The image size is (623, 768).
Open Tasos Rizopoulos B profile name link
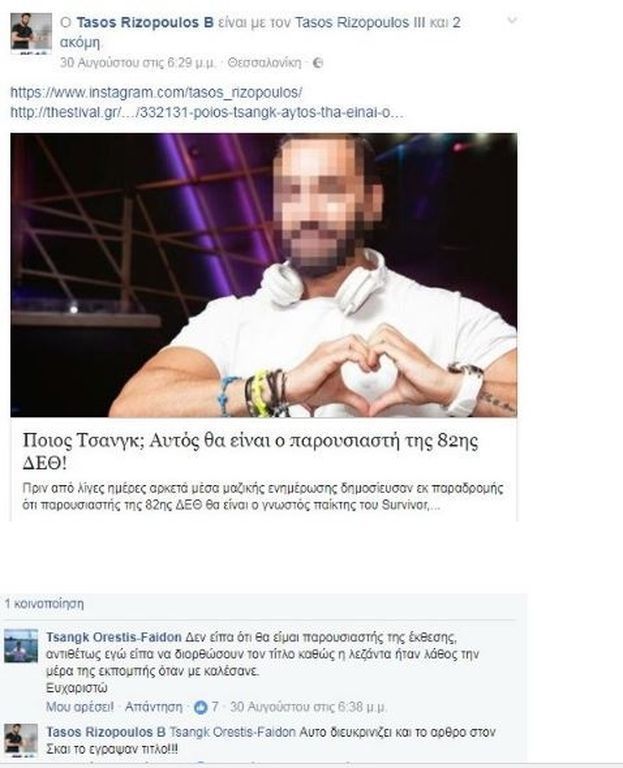coord(145,23)
